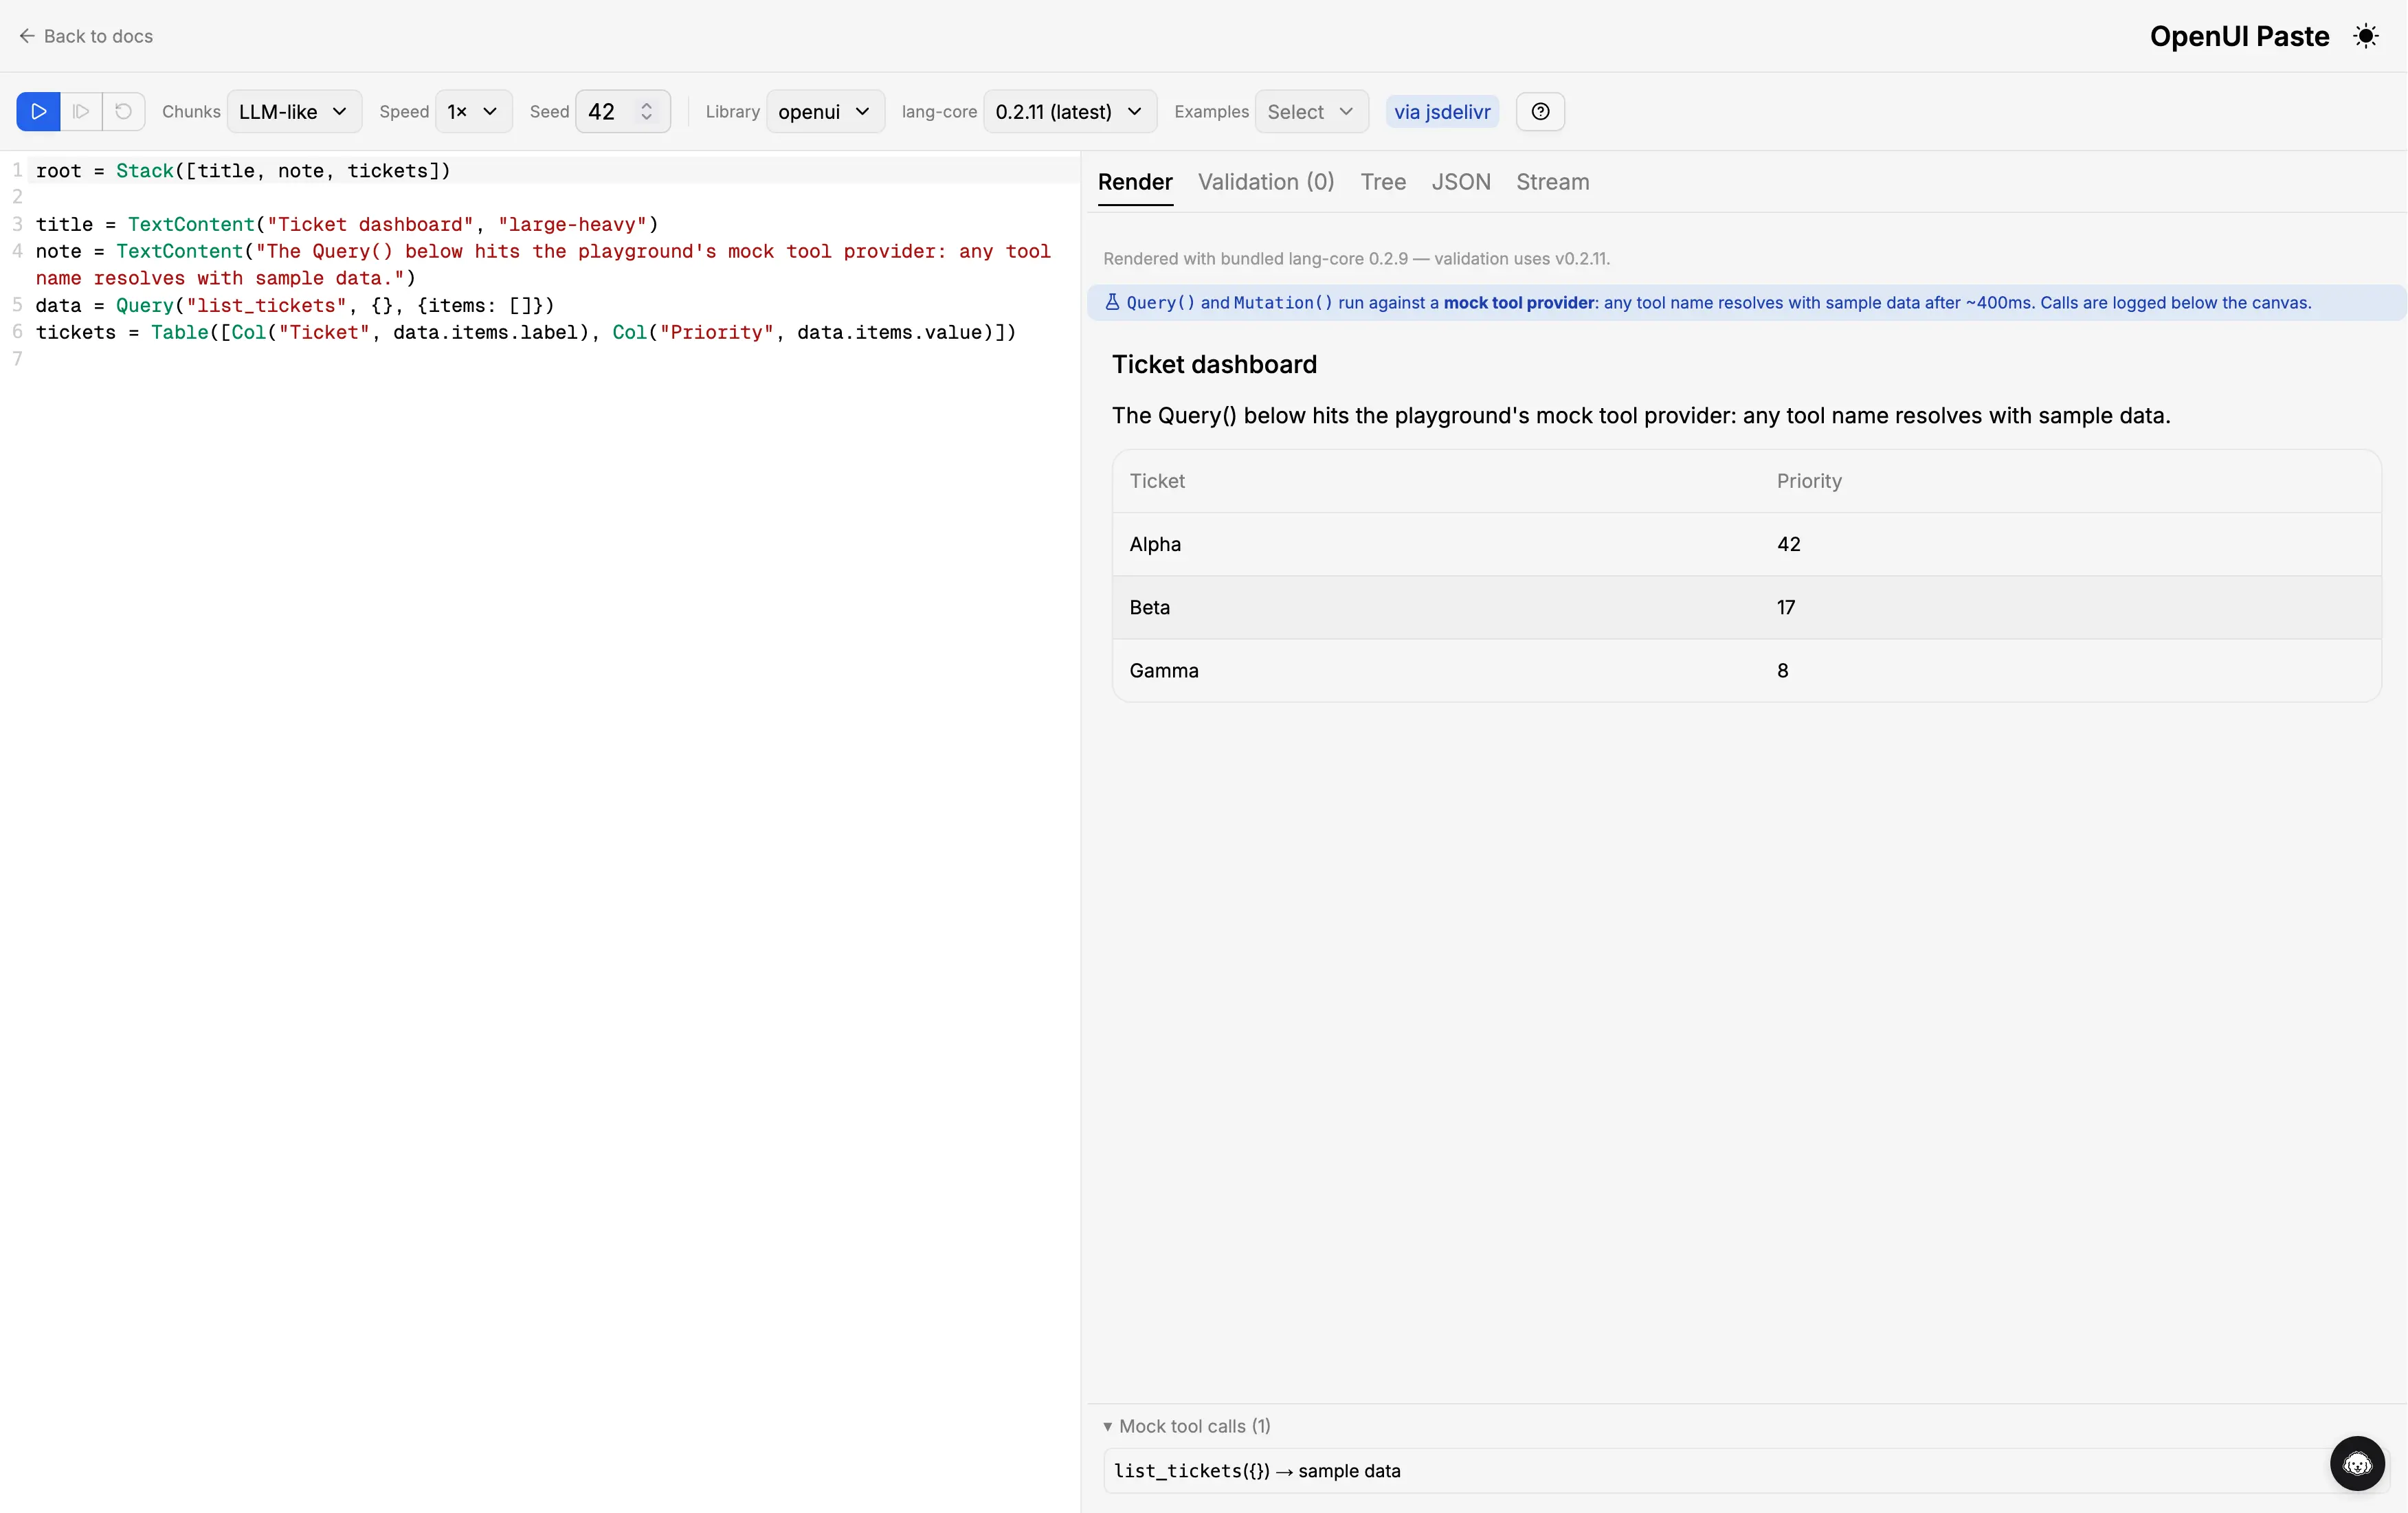This screenshot has width=2408, height=1513.
Task: Click the bundled lang-core version notice
Action: tap(1356, 259)
